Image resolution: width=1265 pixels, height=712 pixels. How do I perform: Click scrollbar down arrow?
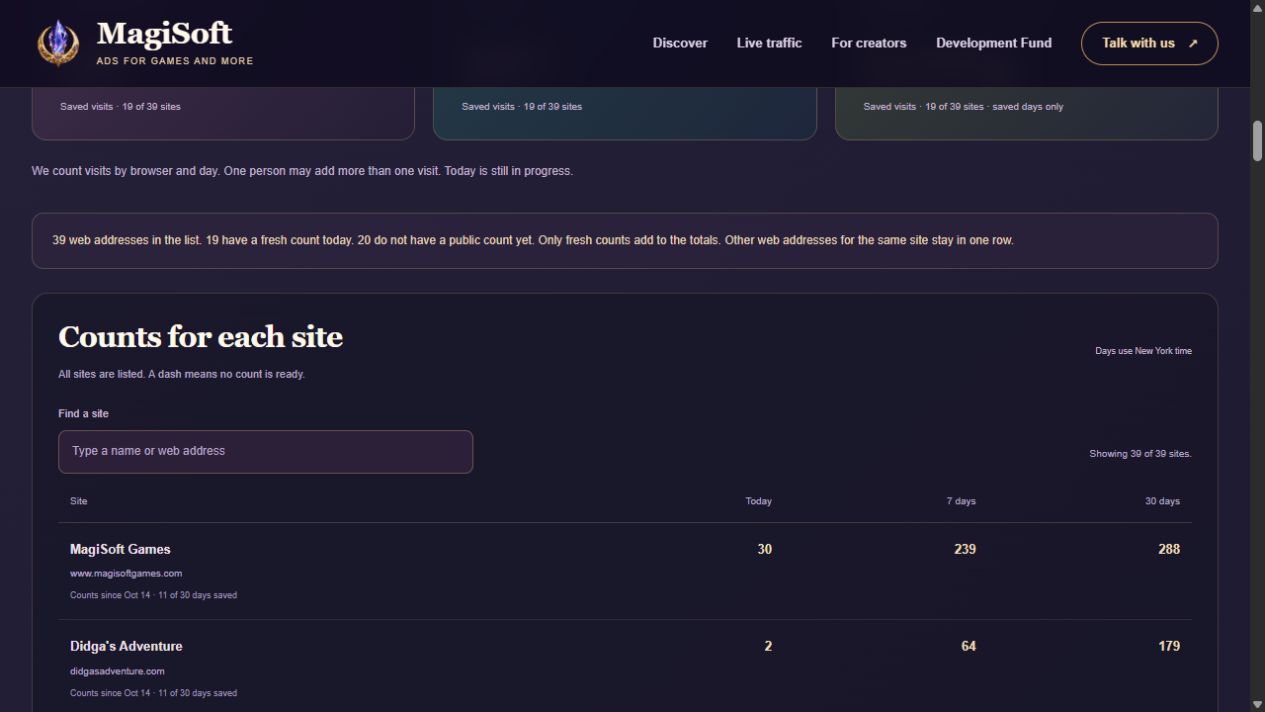click(1257, 704)
